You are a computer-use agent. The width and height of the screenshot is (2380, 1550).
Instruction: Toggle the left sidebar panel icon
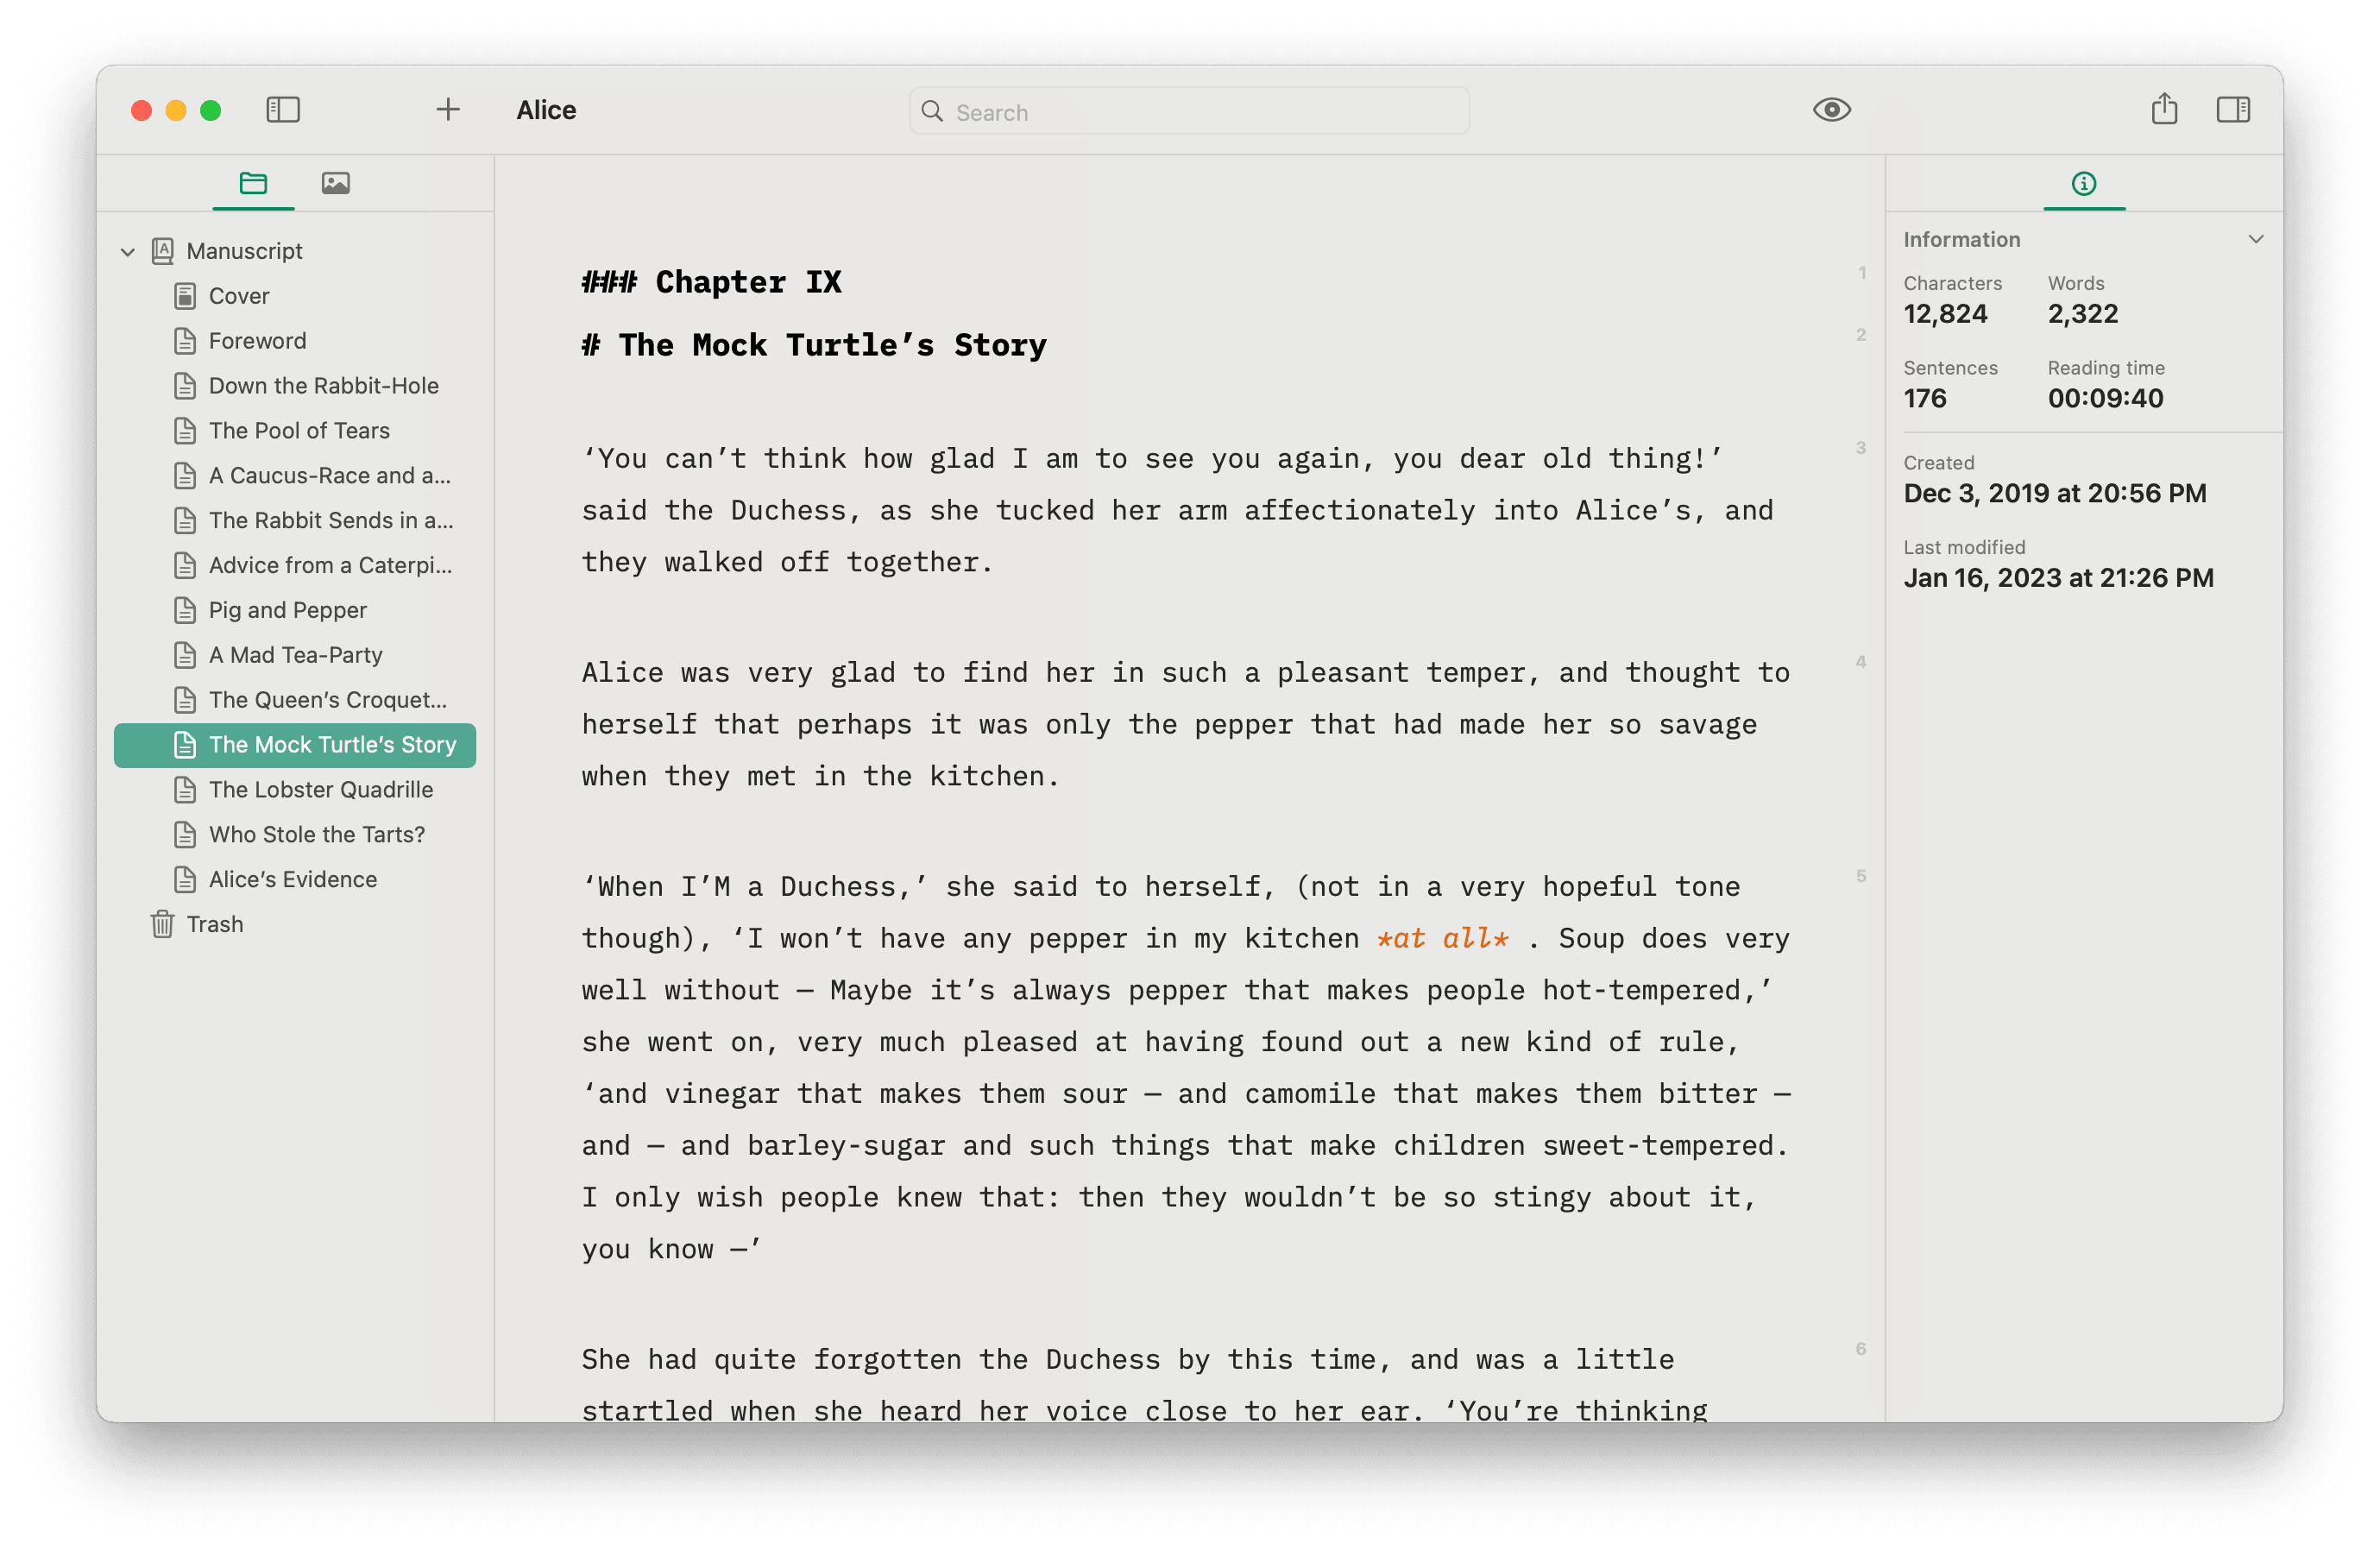pos(283,110)
